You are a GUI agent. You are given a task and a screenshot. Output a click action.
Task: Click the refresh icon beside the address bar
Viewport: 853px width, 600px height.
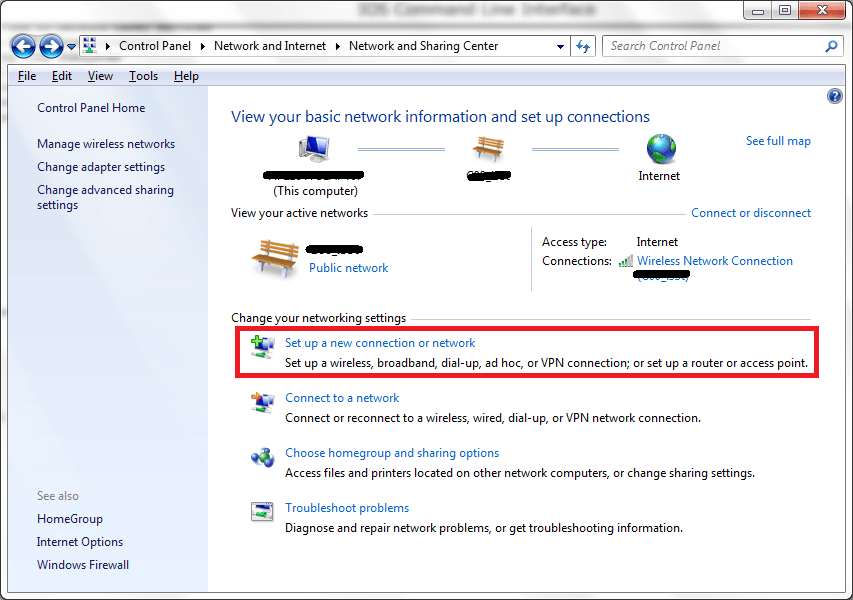click(583, 45)
